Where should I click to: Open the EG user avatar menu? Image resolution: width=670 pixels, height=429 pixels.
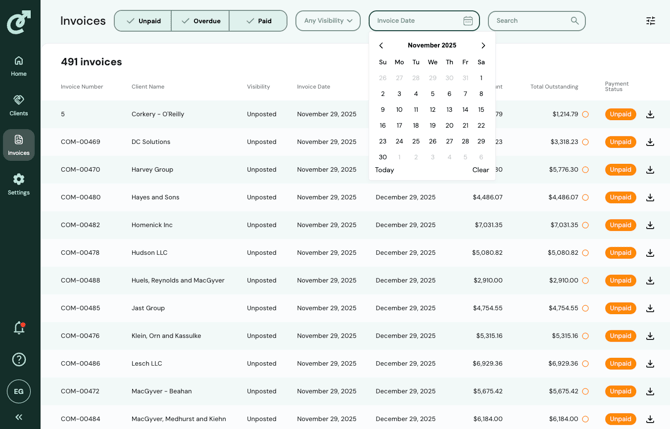click(x=19, y=391)
